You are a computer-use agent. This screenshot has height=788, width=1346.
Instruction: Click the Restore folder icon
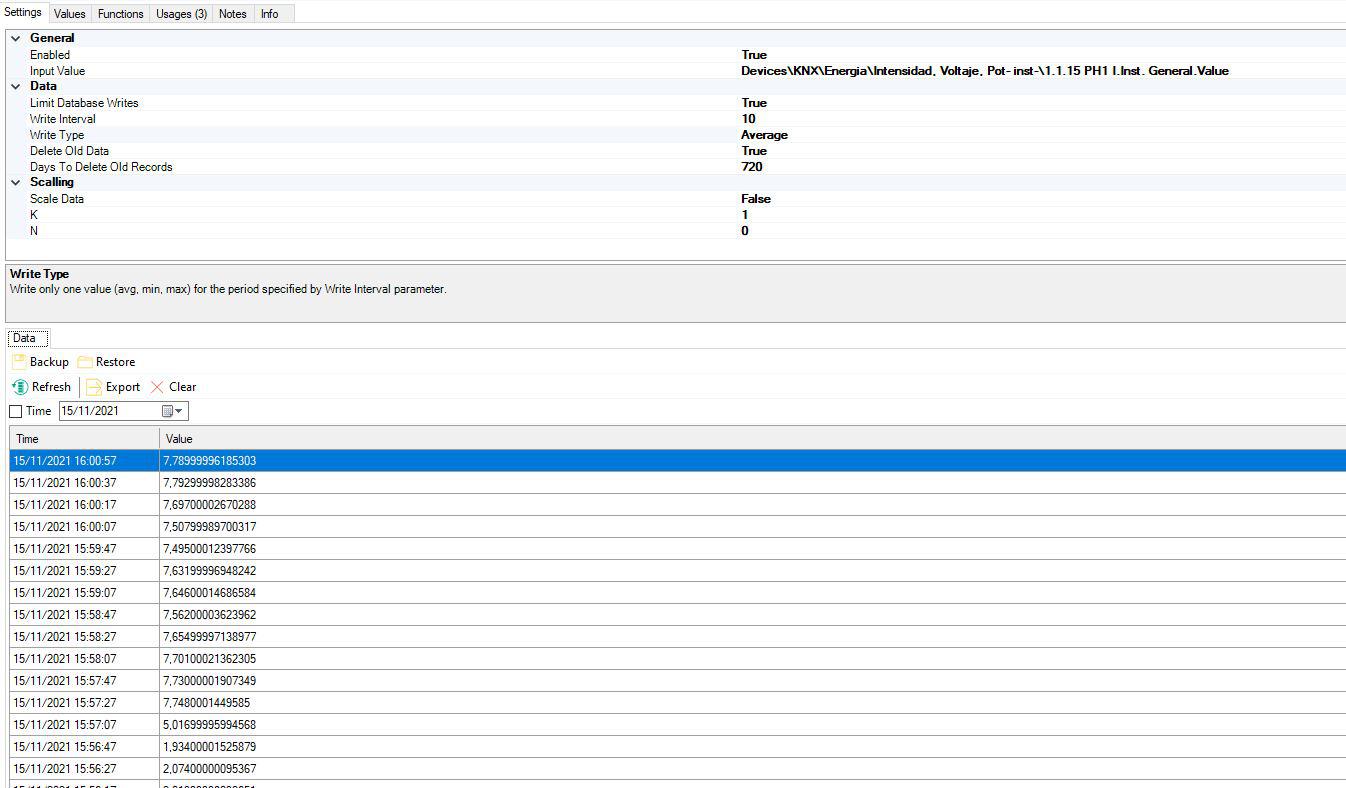coord(85,362)
